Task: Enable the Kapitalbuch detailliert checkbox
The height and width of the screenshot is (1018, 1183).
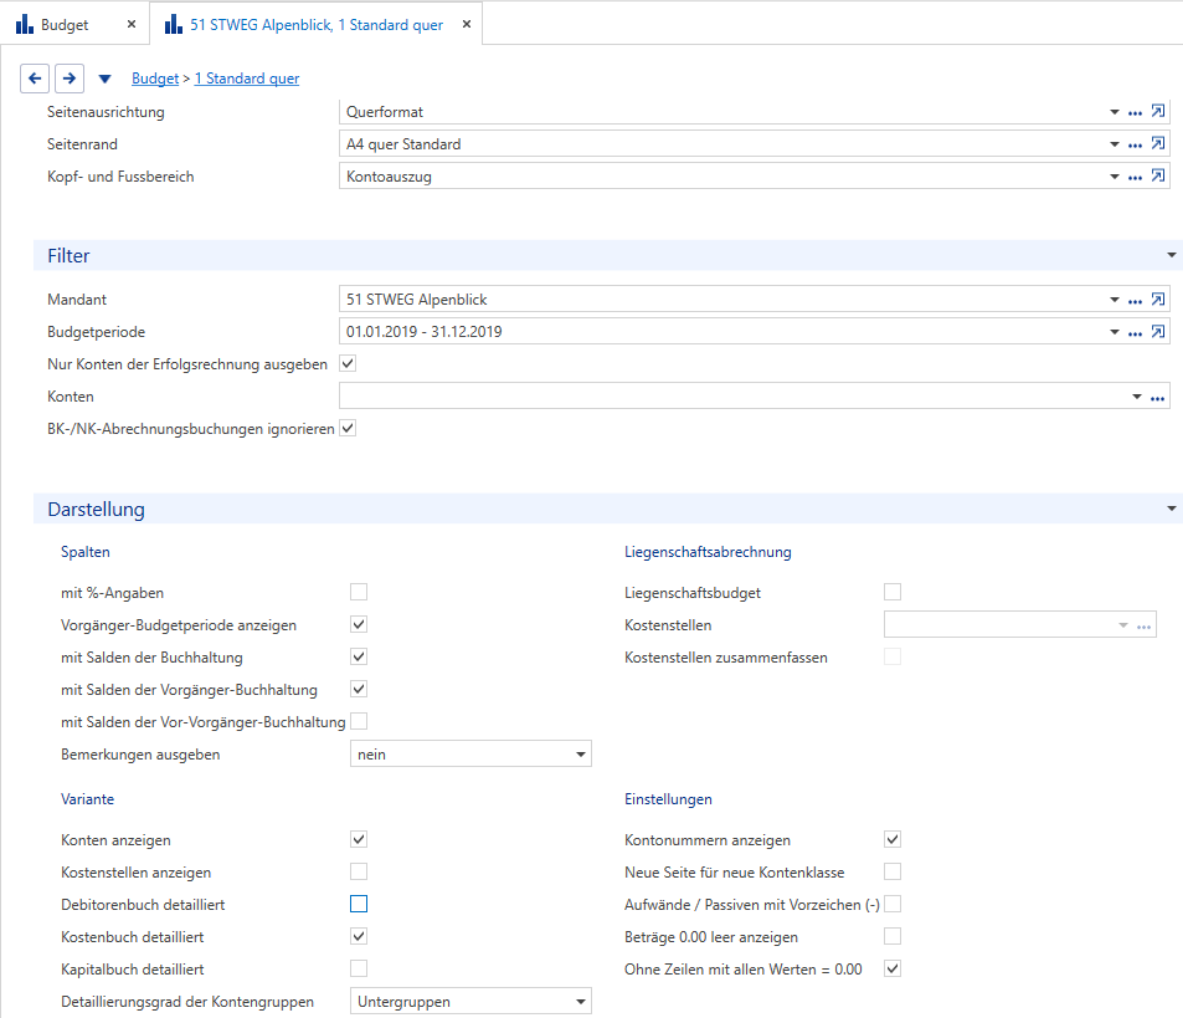Action: [359, 969]
